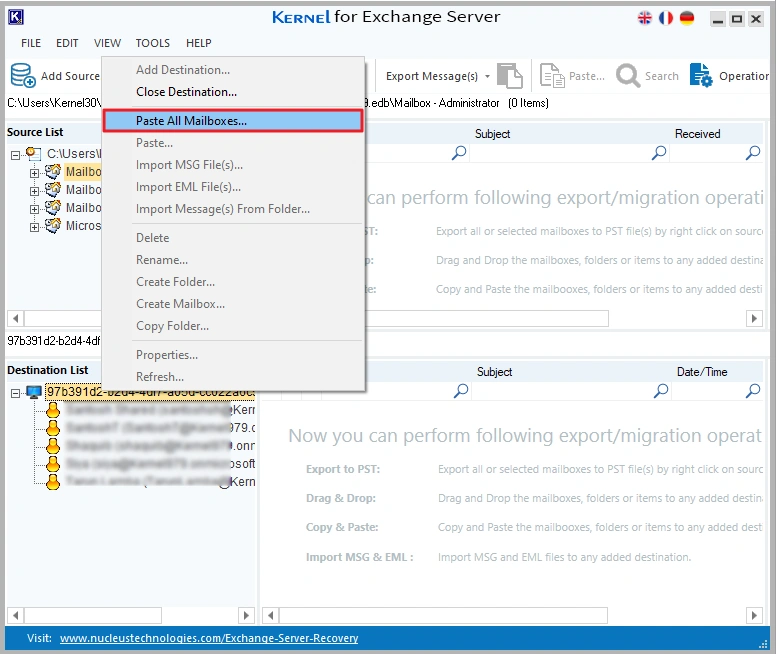Select Refresh in context menu
Image resolution: width=776 pixels, height=654 pixels.
233,377
